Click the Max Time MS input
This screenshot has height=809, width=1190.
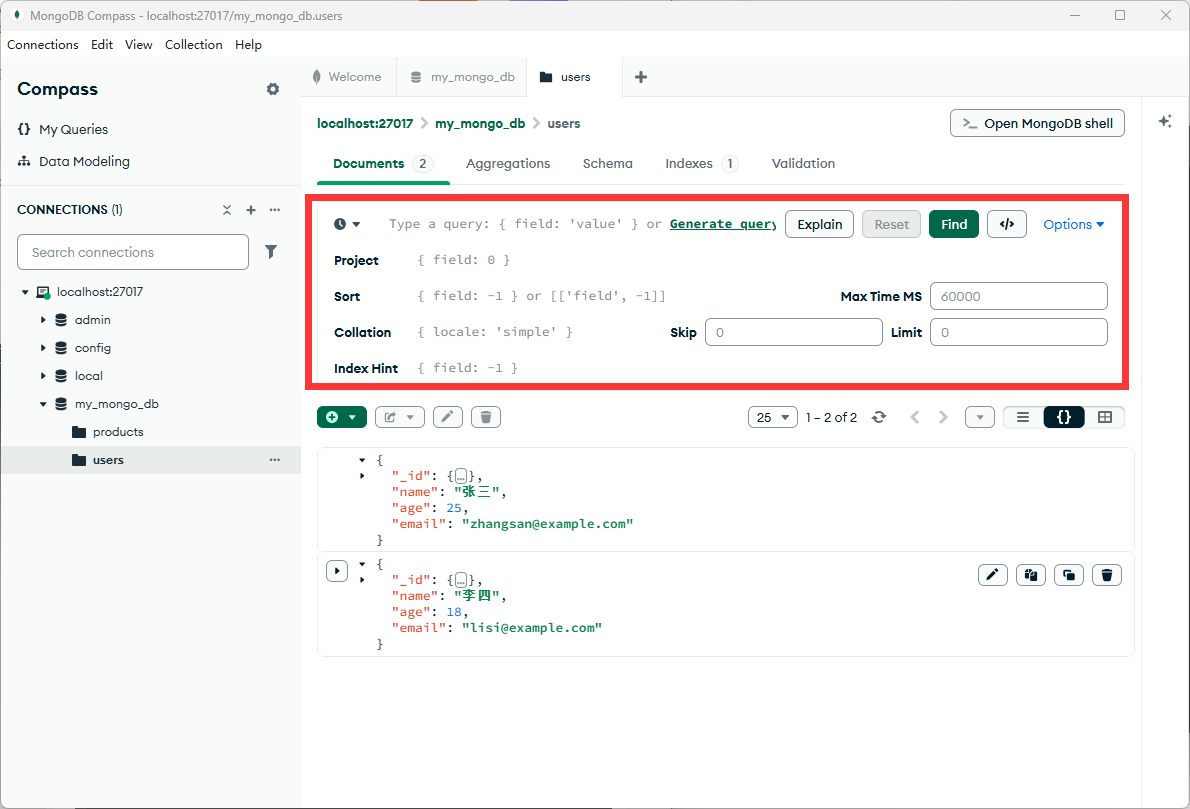(x=1018, y=296)
